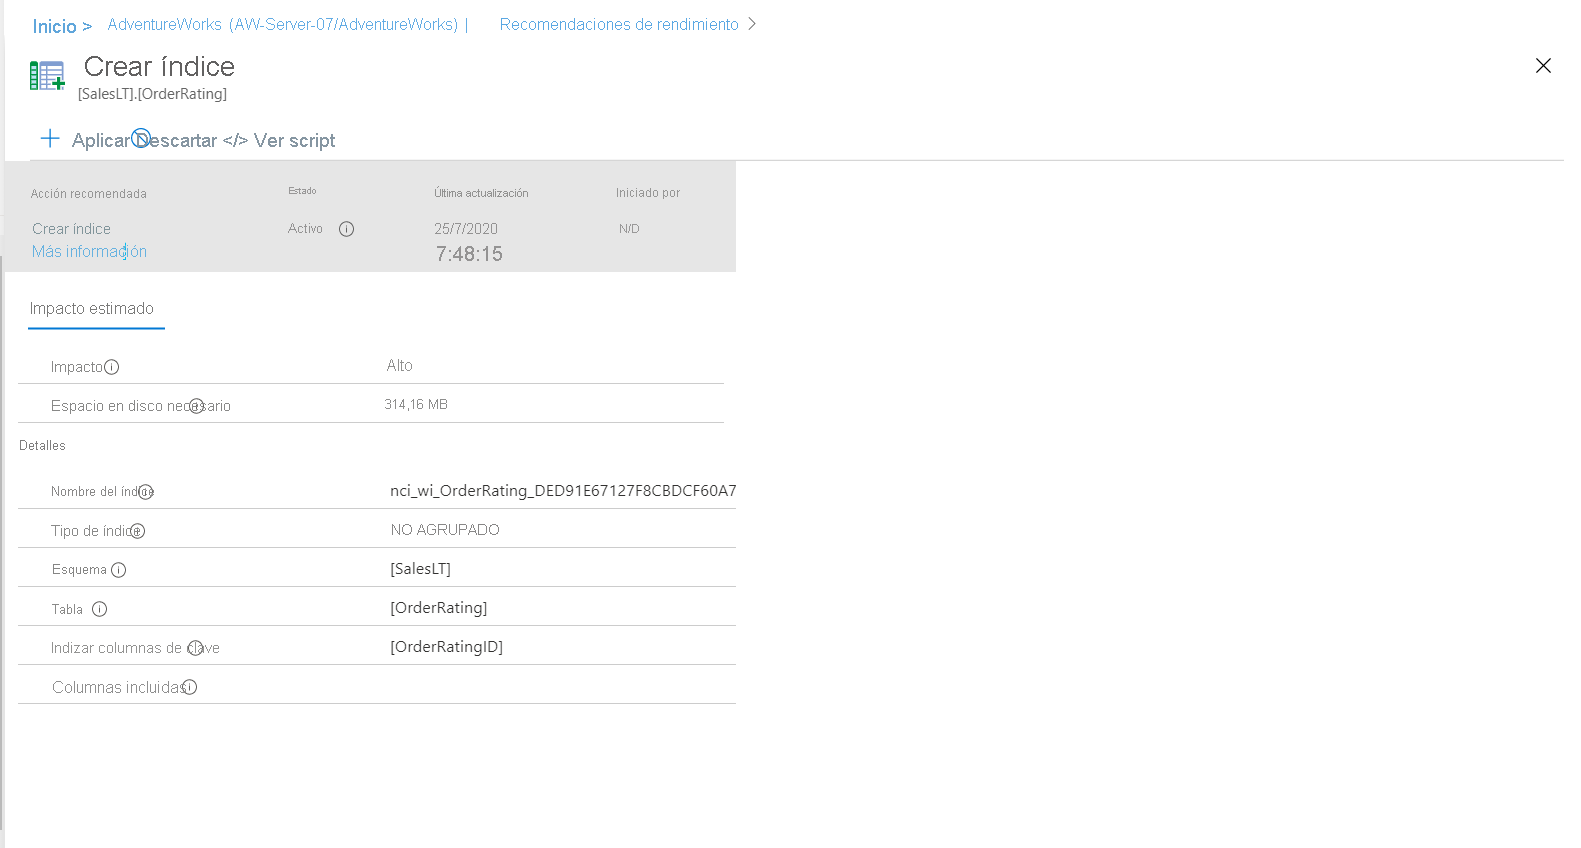The image size is (1581, 848).
Task: Select the [OrderRatingID] key column value
Action: [447, 646]
